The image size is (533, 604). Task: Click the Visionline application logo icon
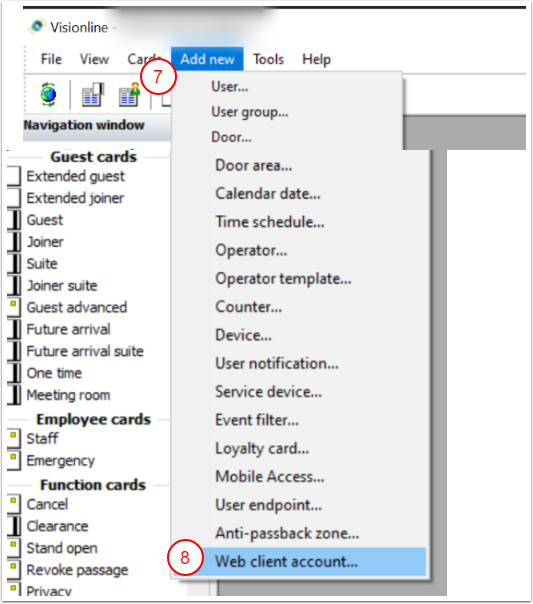coord(37,27)
